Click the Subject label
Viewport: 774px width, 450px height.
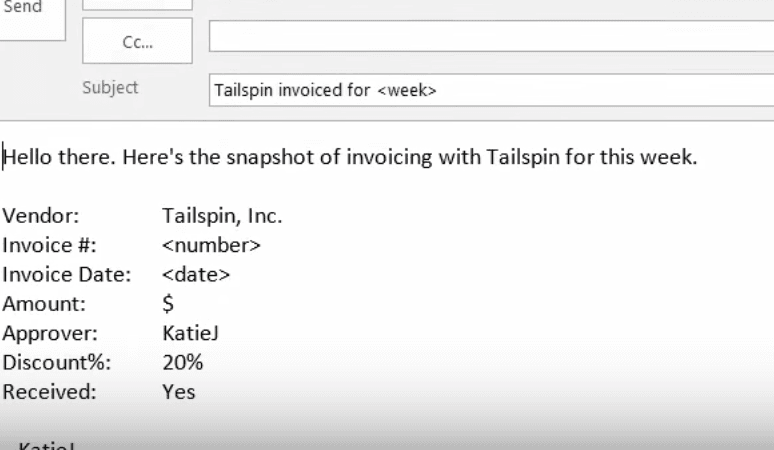point(110,88)
